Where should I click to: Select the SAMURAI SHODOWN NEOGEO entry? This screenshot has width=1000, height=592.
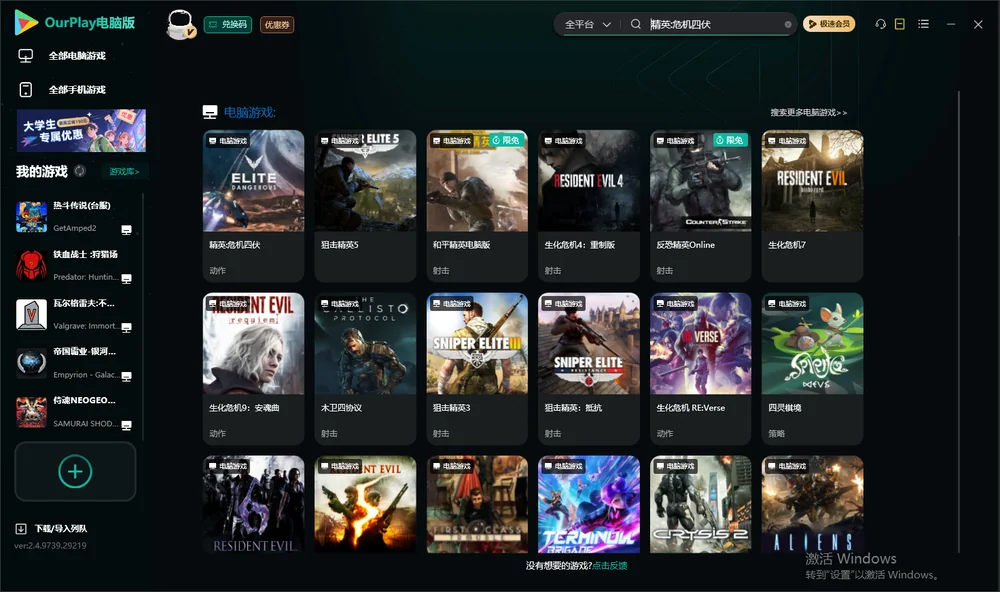tap(75, 412)
